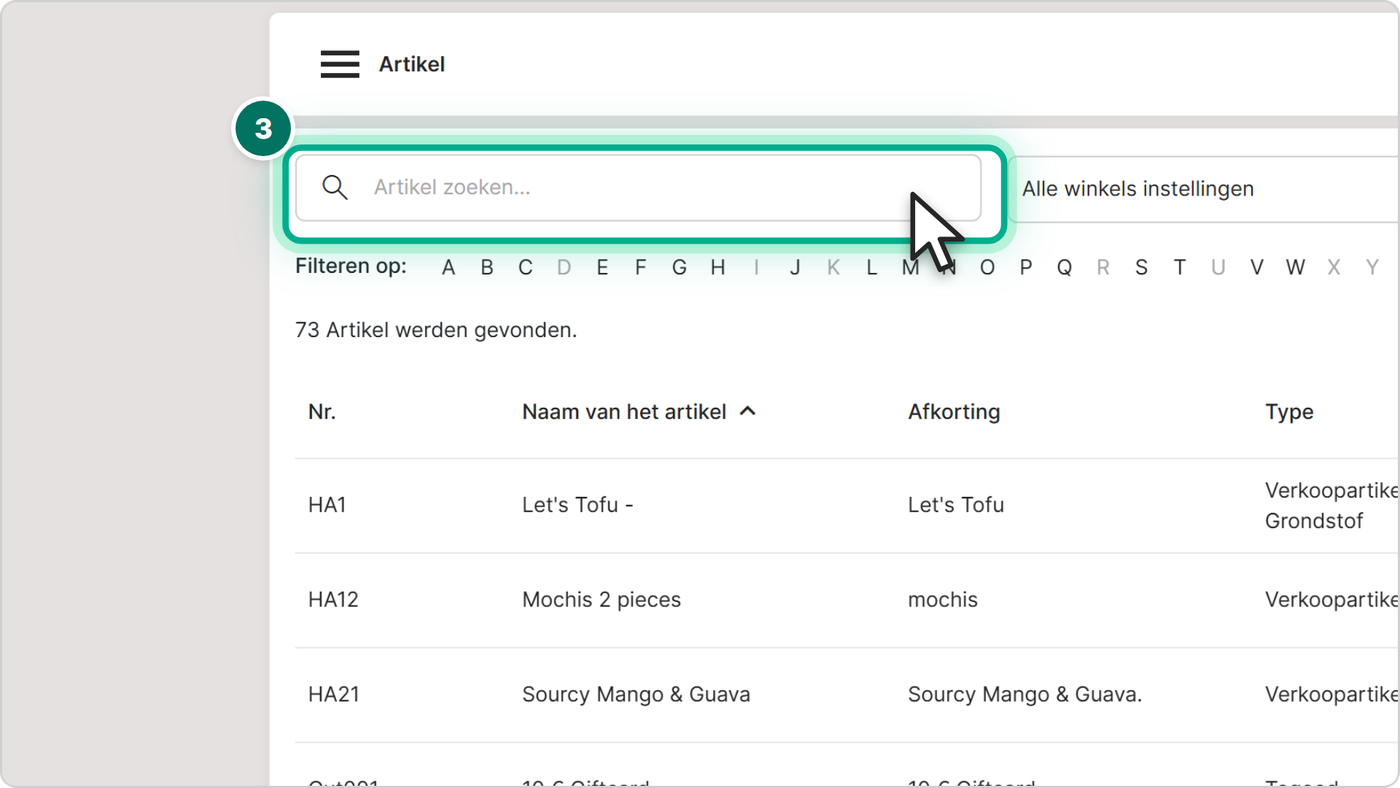
Task: Filter articles by letter L
Action: click(x=871, y=267)
